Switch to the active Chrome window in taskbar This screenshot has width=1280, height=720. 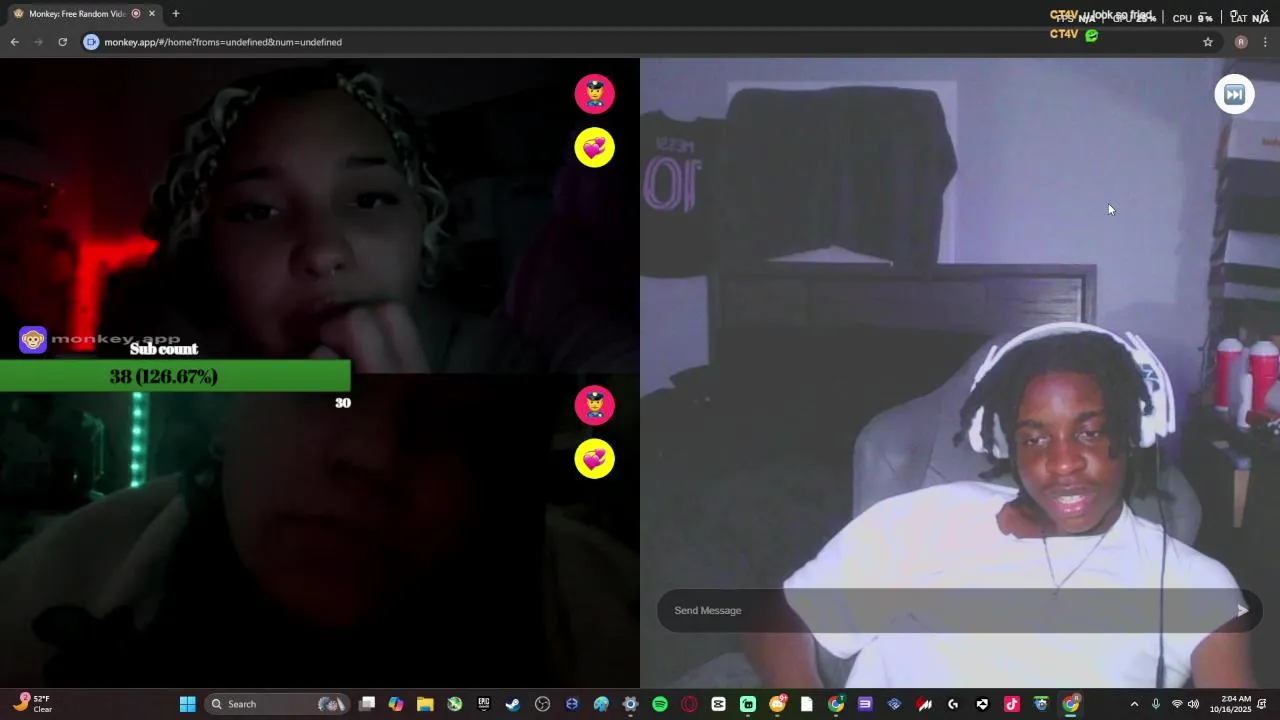pos(1071,704)
